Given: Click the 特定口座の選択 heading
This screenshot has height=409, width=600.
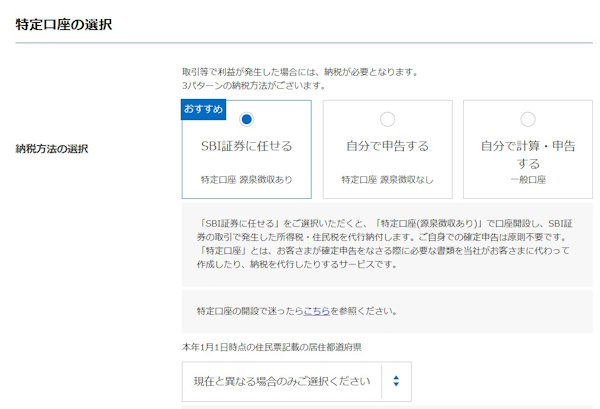Looking at the screenshot, I should point(64,24).
